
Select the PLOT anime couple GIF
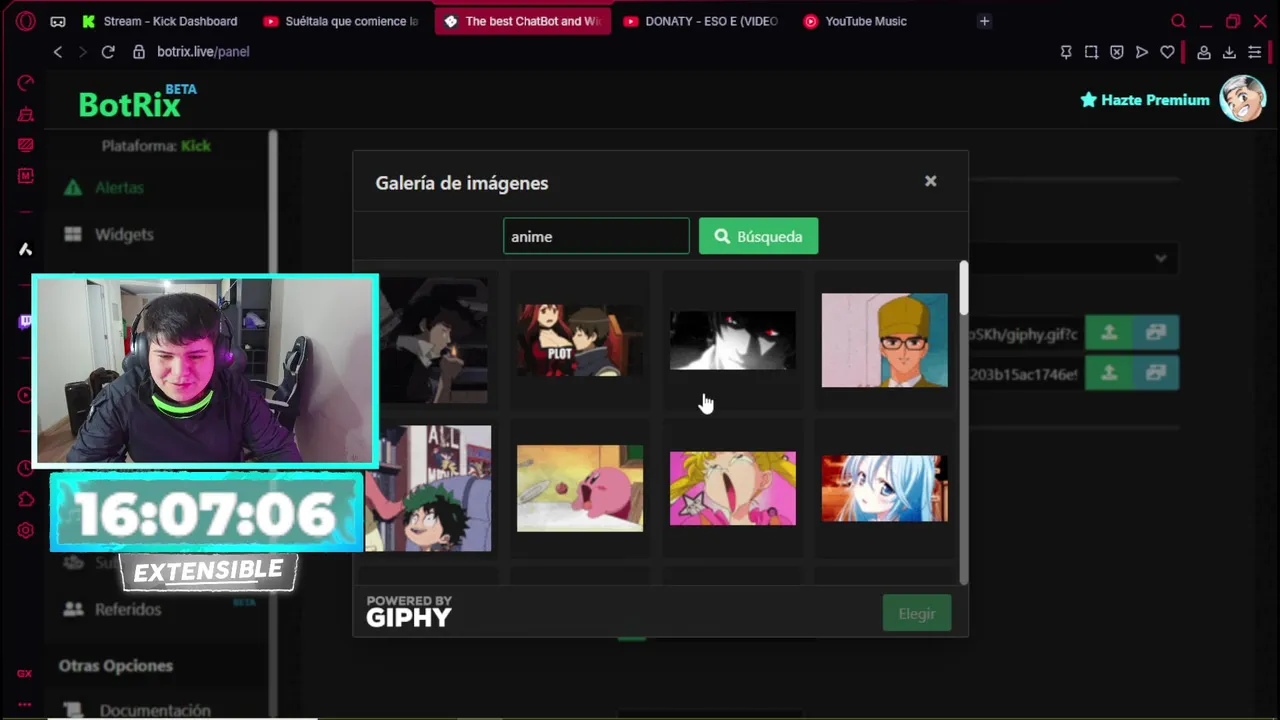pyautogui.click(x=580, y=340)
